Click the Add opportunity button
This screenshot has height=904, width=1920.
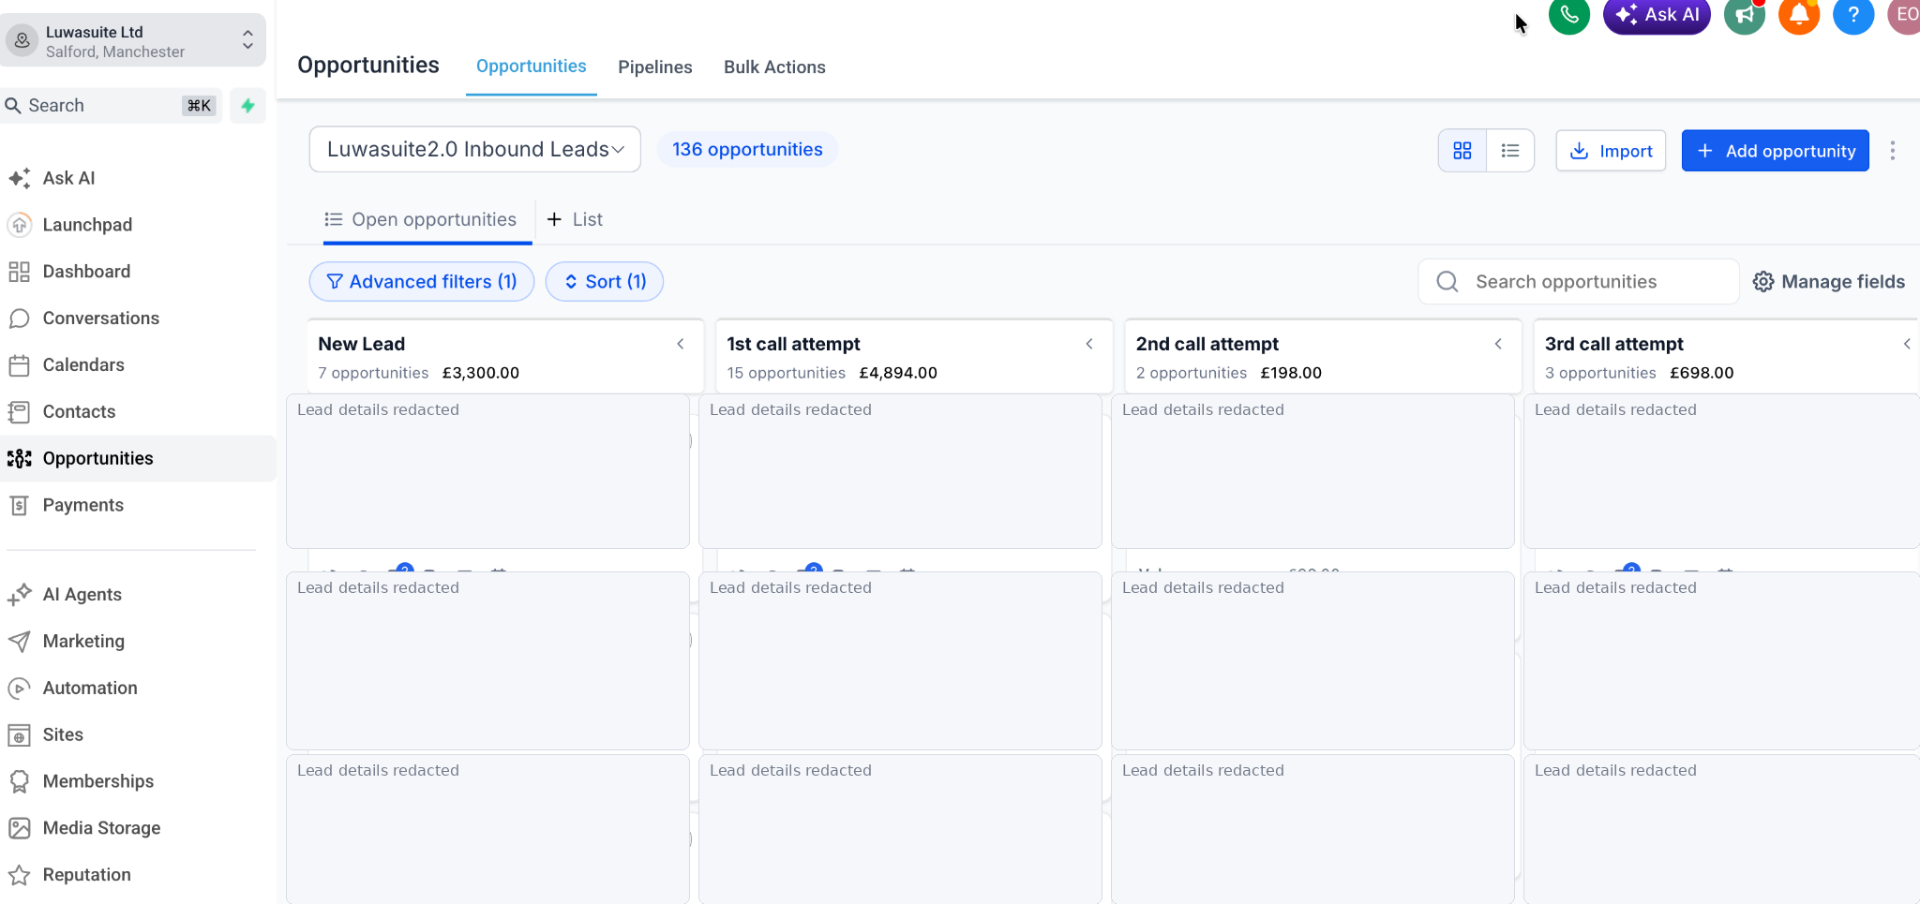point(1775,150)
